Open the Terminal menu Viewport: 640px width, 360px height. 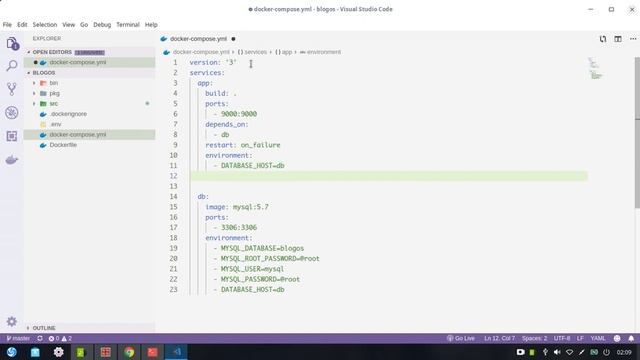pos(128,24)
